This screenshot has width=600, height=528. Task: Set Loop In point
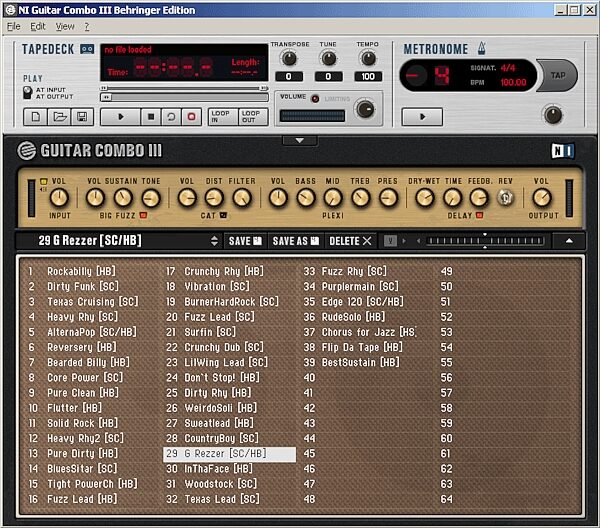click(x=223, y=117)
